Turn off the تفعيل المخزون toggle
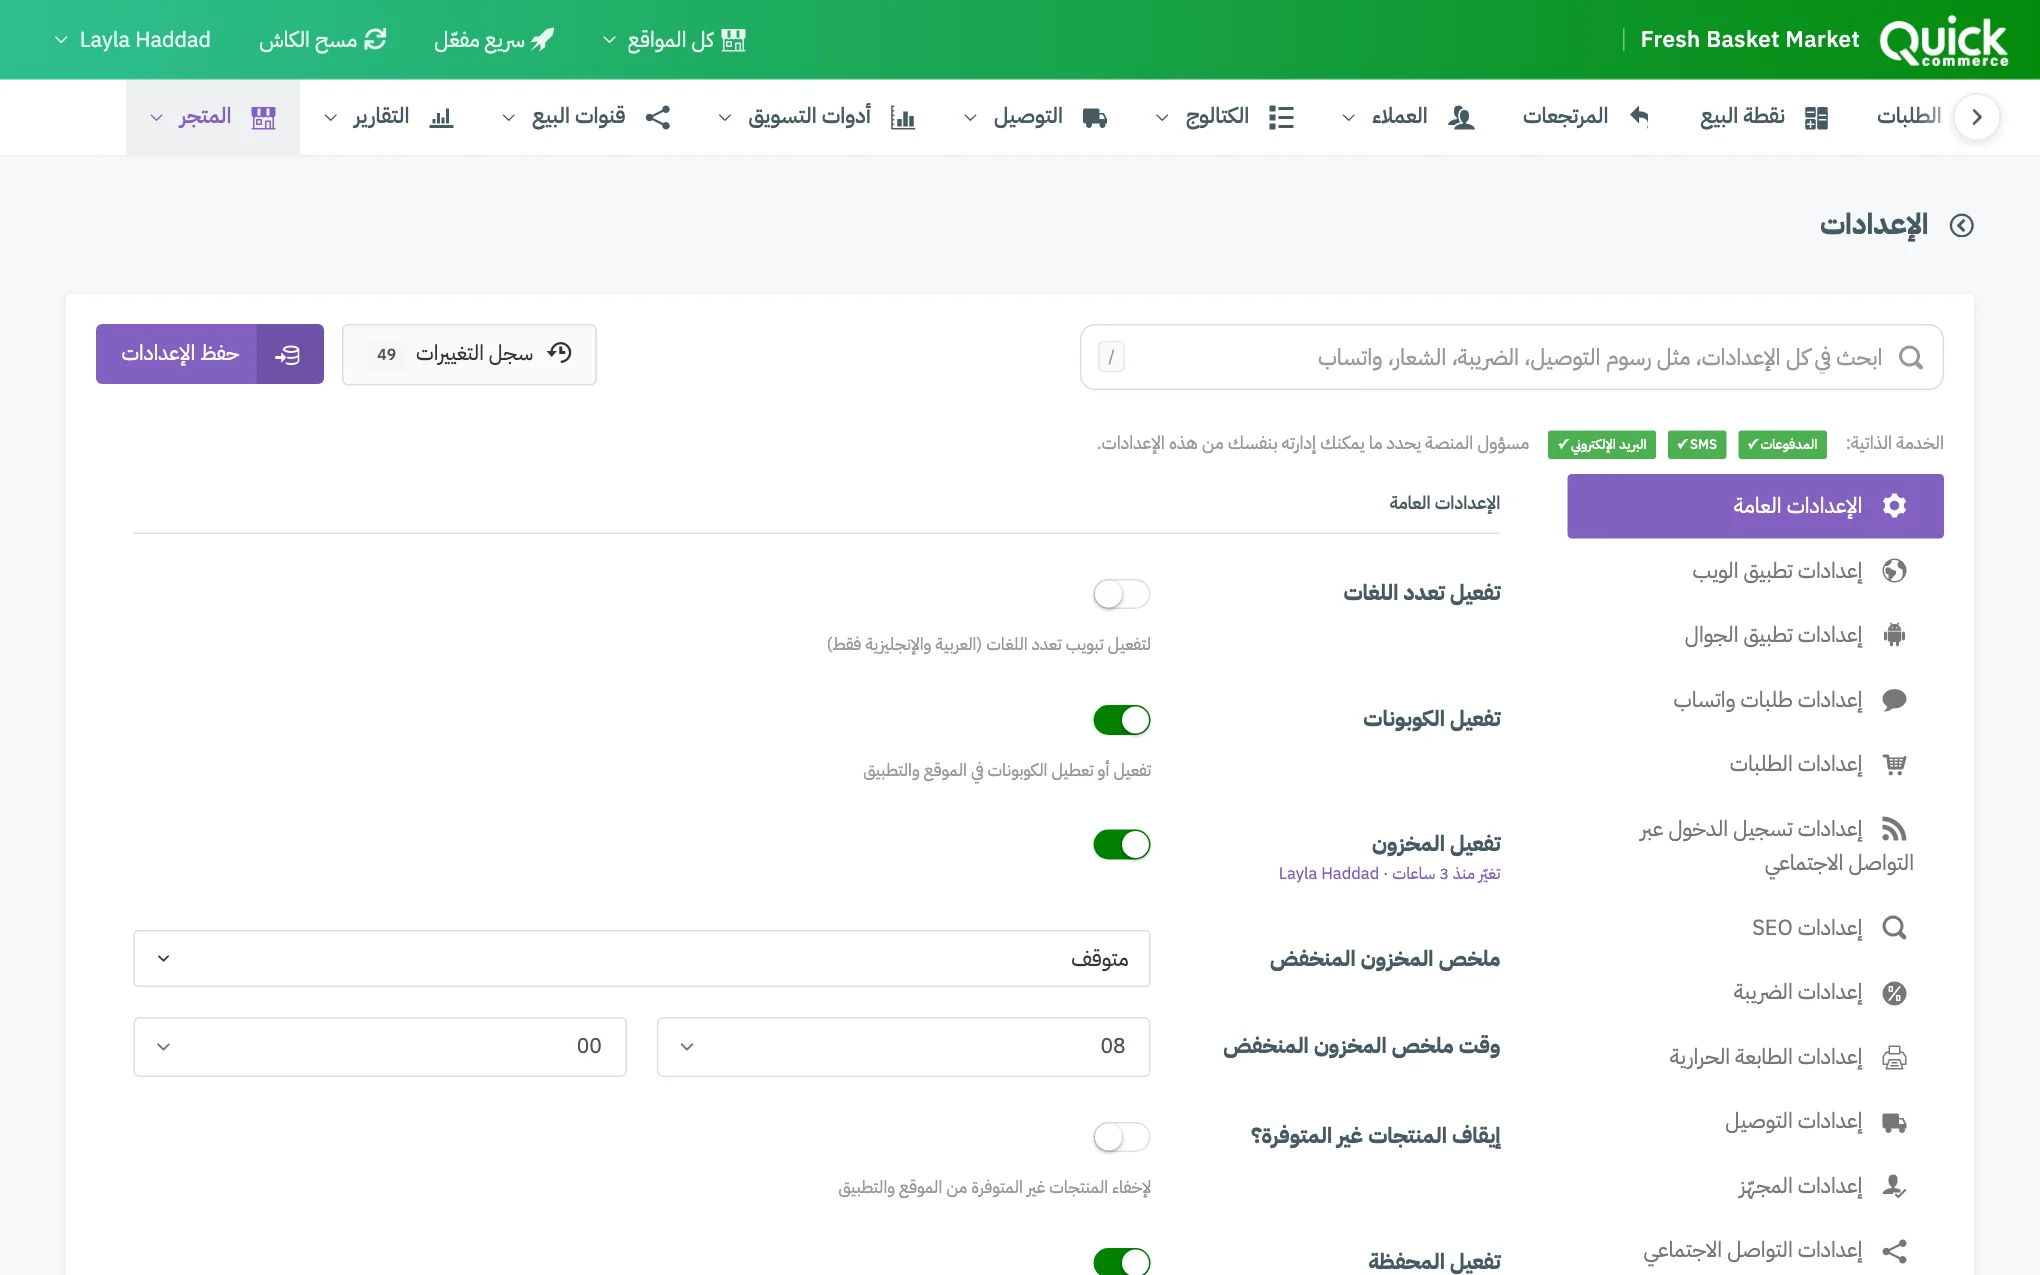This screenshot has height=1275, width=2040. coord(1122,845)
